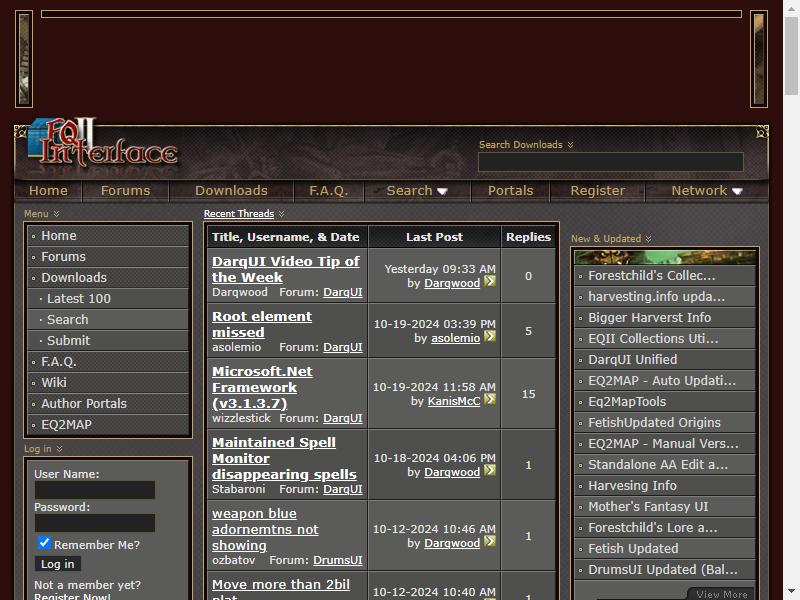Click the Recent Threads heading link
Image resolution: width=800 pixels, height=600 pixels.
click(x=239, y=214)
